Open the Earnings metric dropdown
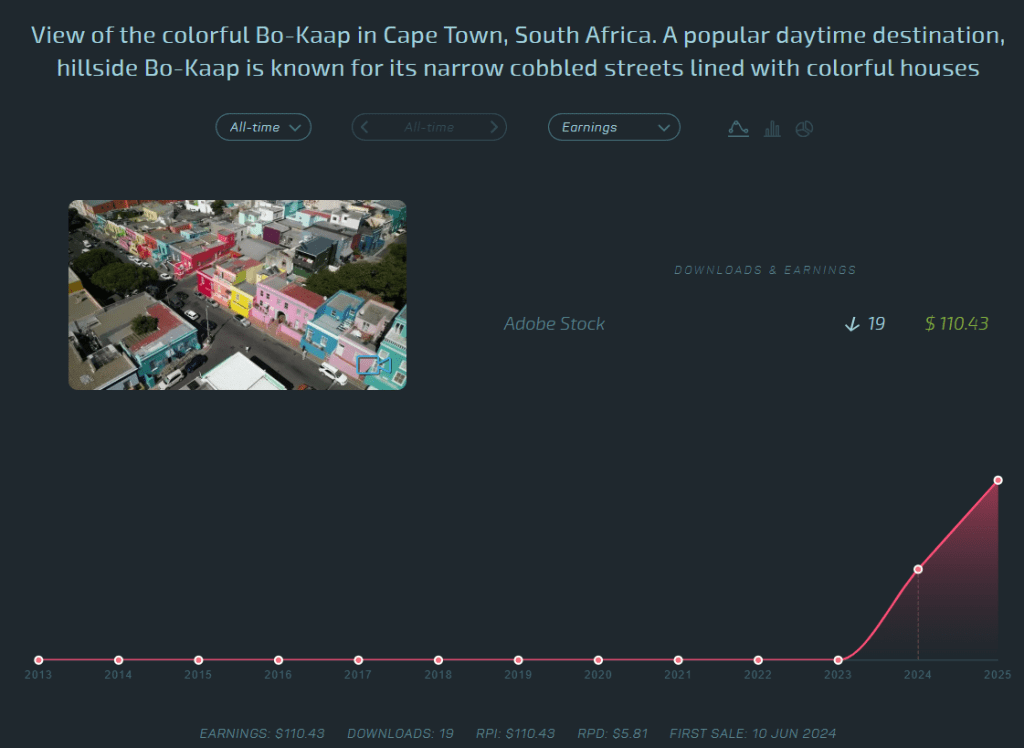The width and height of the screenshot is (1024, 748). click(614, 127)
